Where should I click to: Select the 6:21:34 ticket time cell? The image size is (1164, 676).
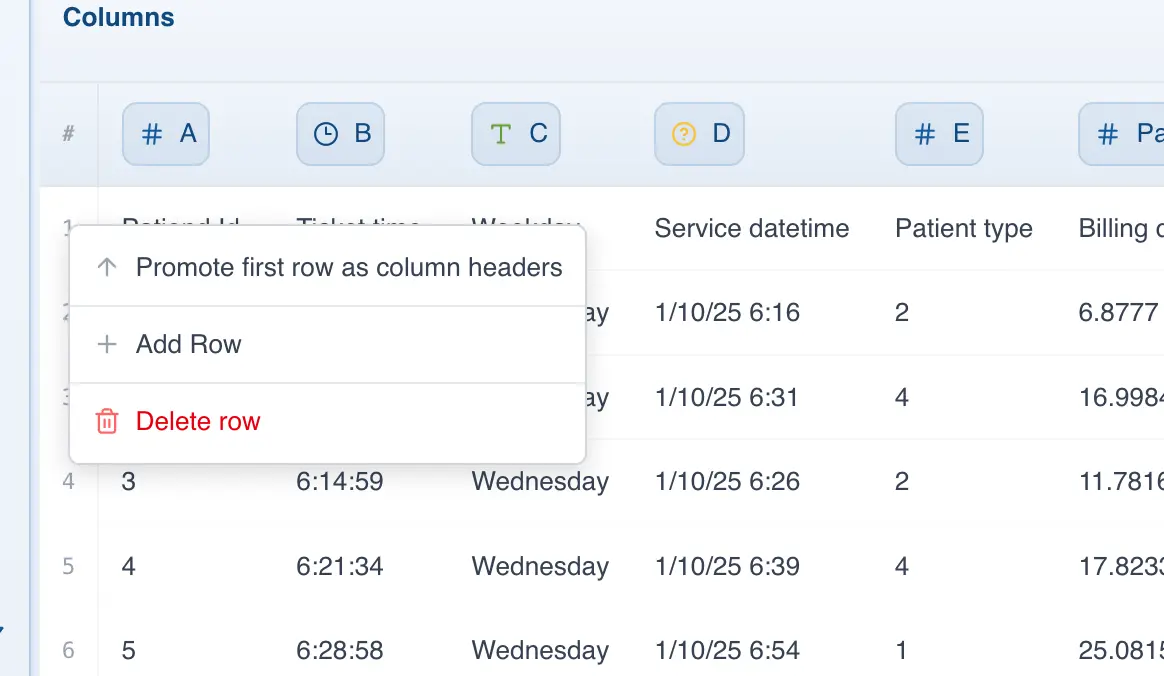tap(340, 567)
